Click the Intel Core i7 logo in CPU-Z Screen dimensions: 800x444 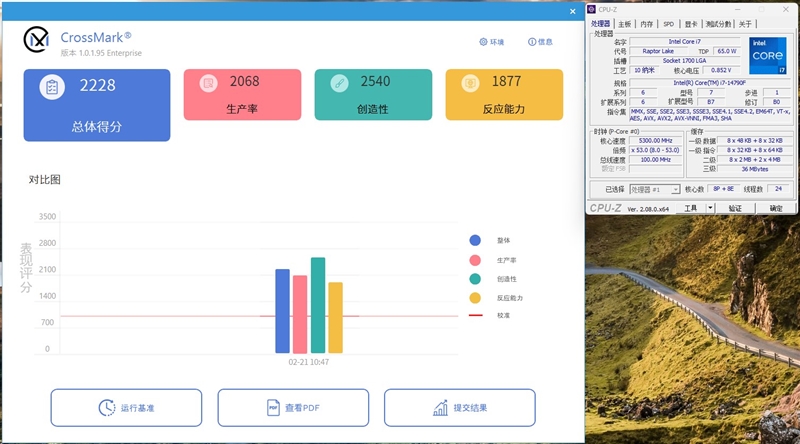[x=767, y=55]
